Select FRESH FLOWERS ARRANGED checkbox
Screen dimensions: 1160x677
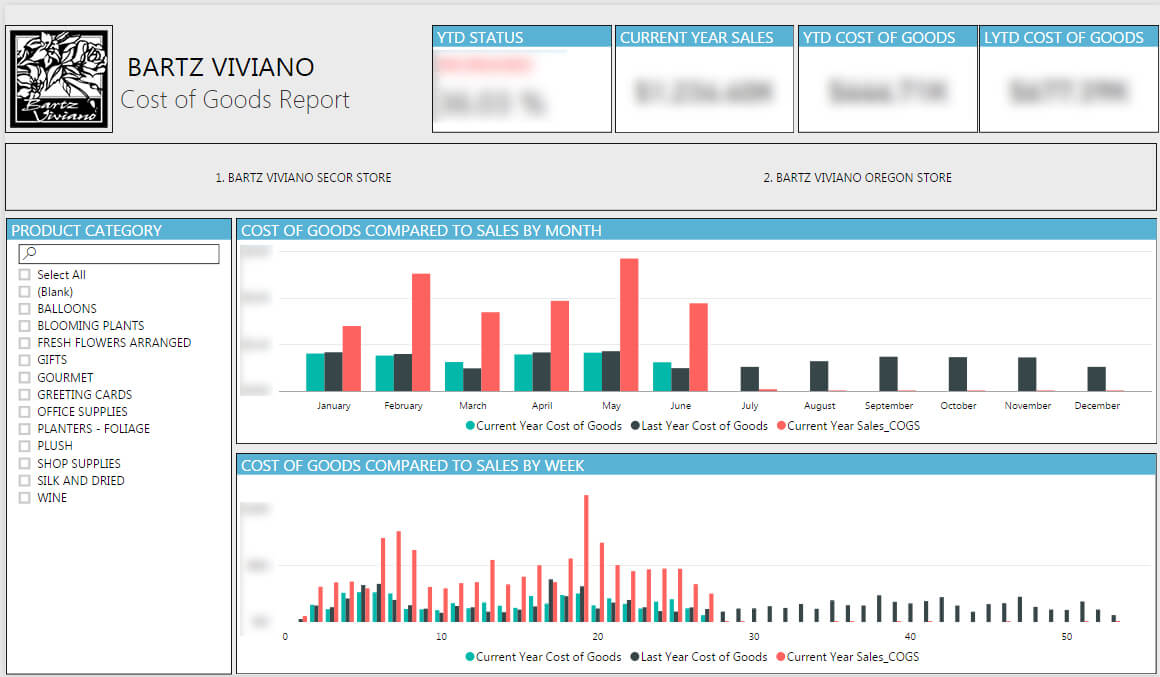(24, 343)
